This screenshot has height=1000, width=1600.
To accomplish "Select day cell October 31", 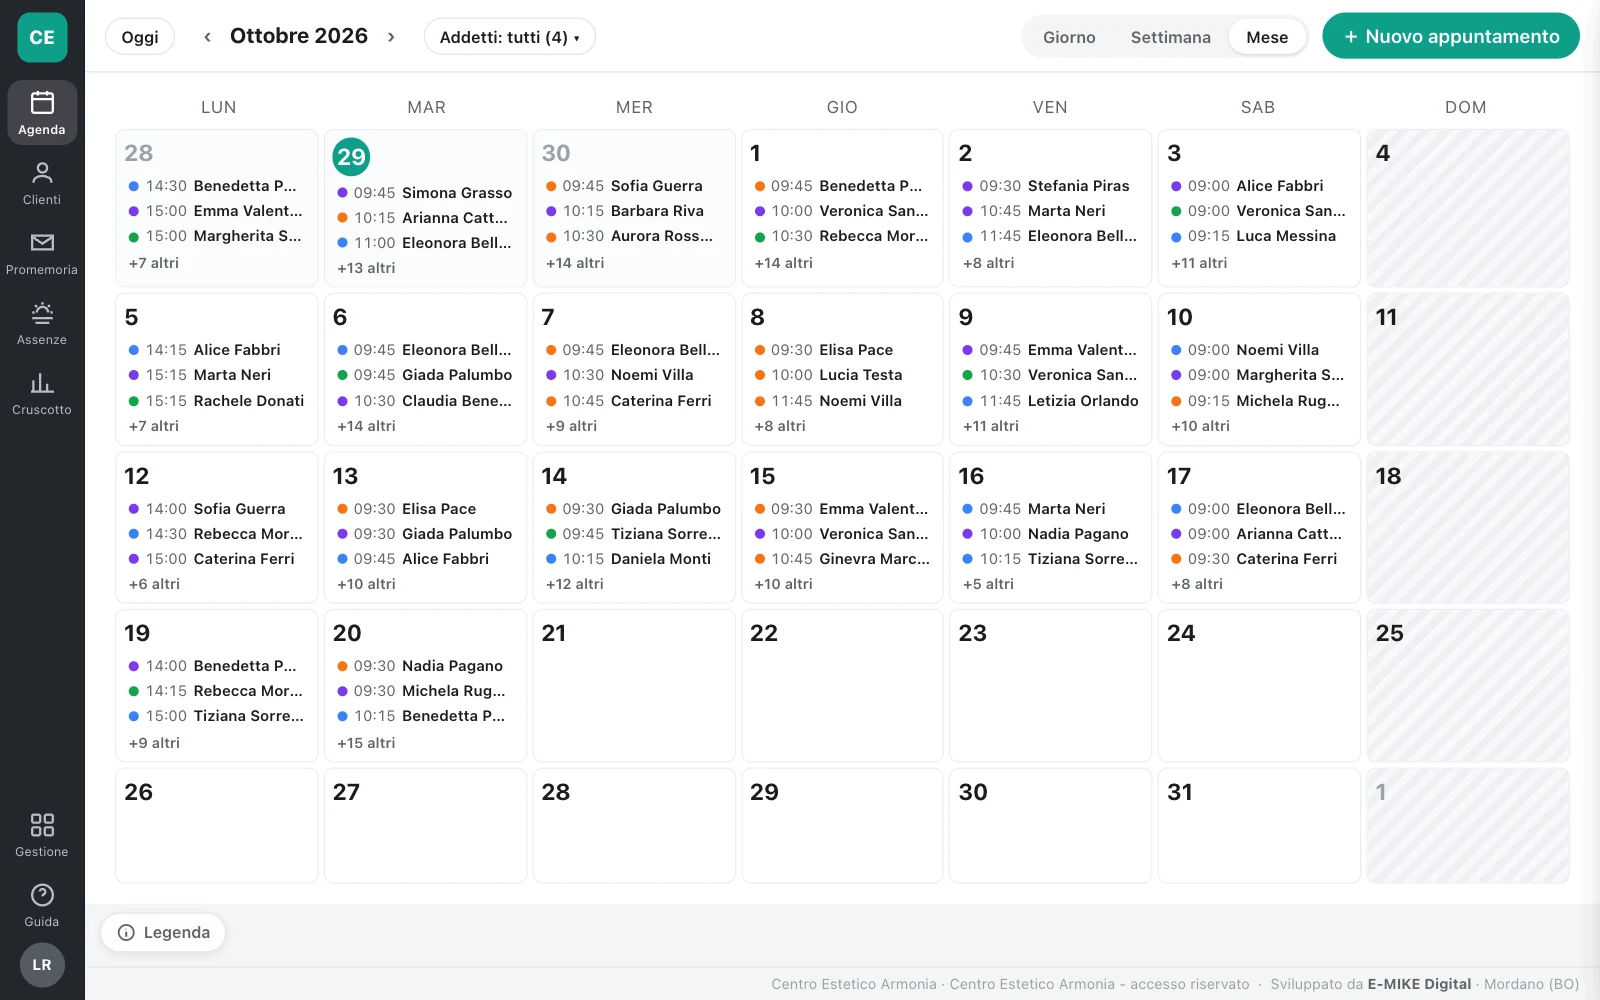I will coord(1259,826).
